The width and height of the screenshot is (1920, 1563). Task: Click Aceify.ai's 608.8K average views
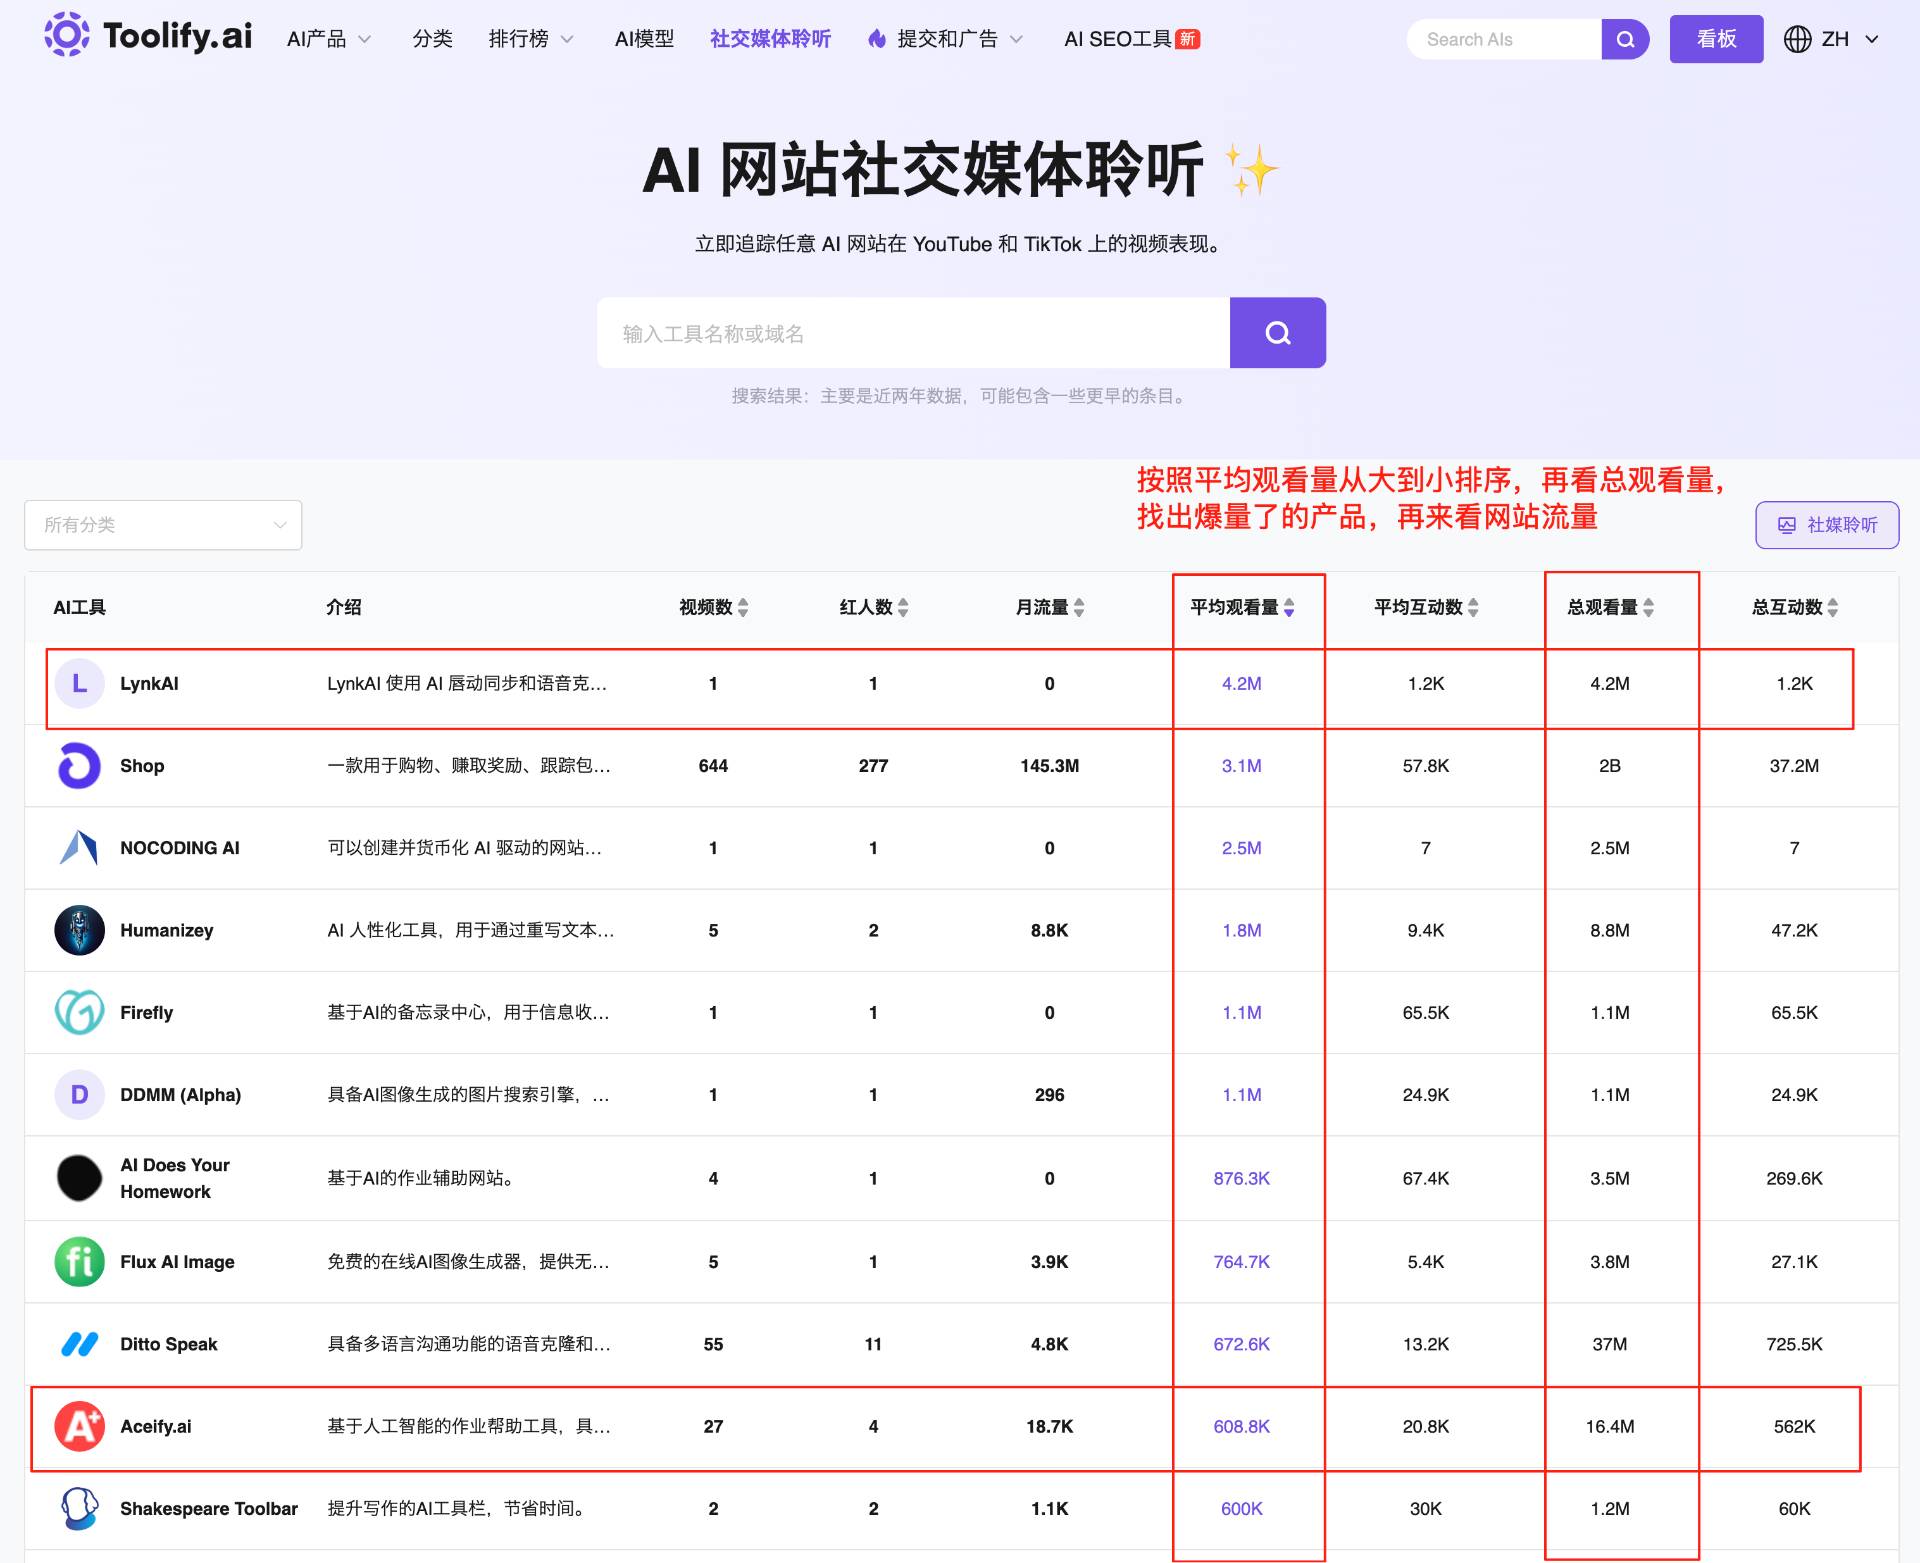1242,1426
